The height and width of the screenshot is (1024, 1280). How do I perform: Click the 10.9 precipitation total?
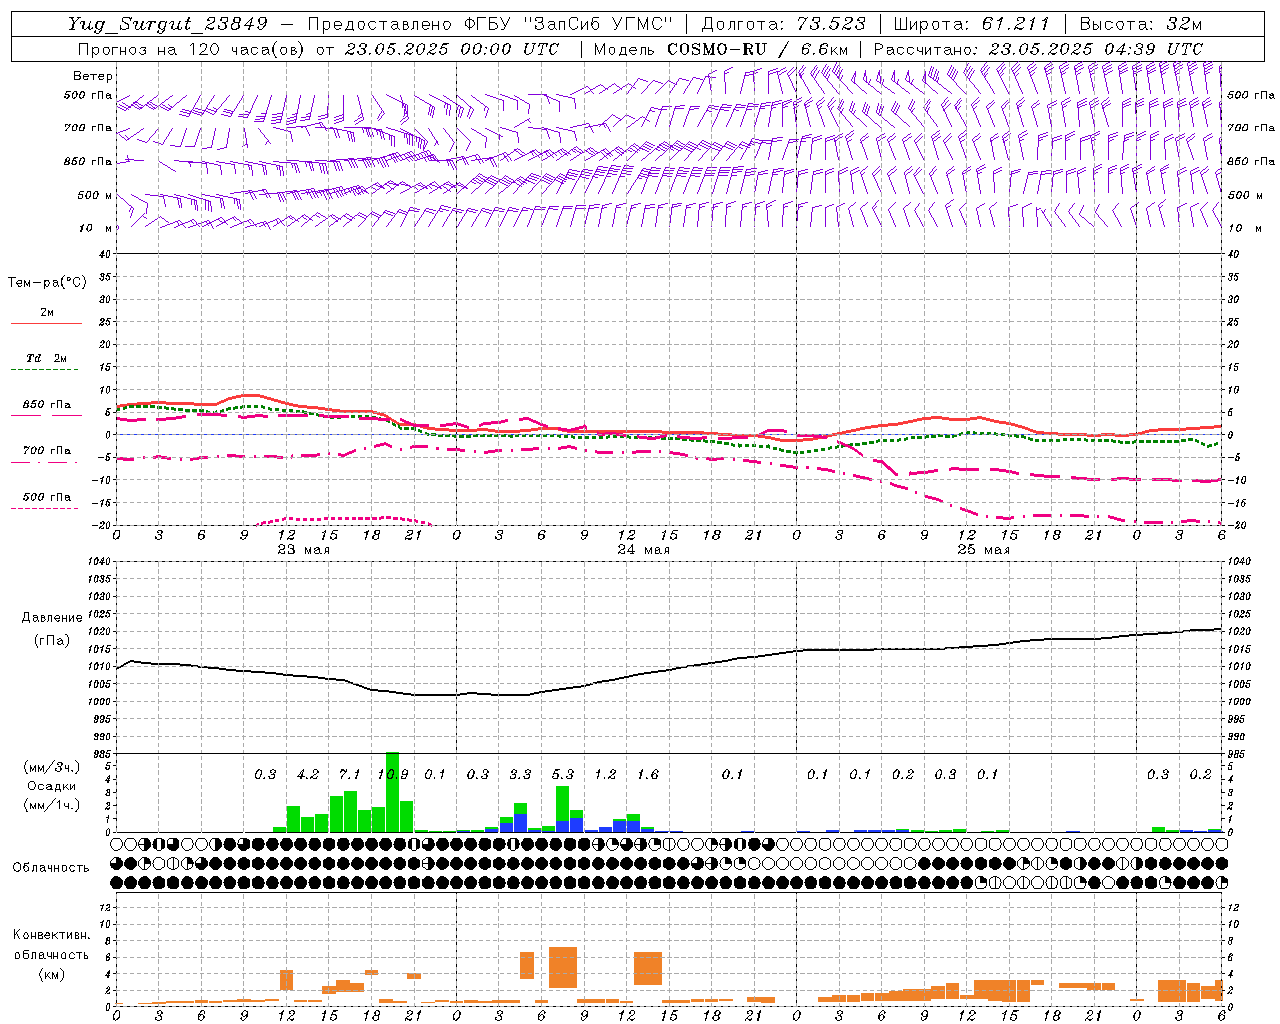392,774
